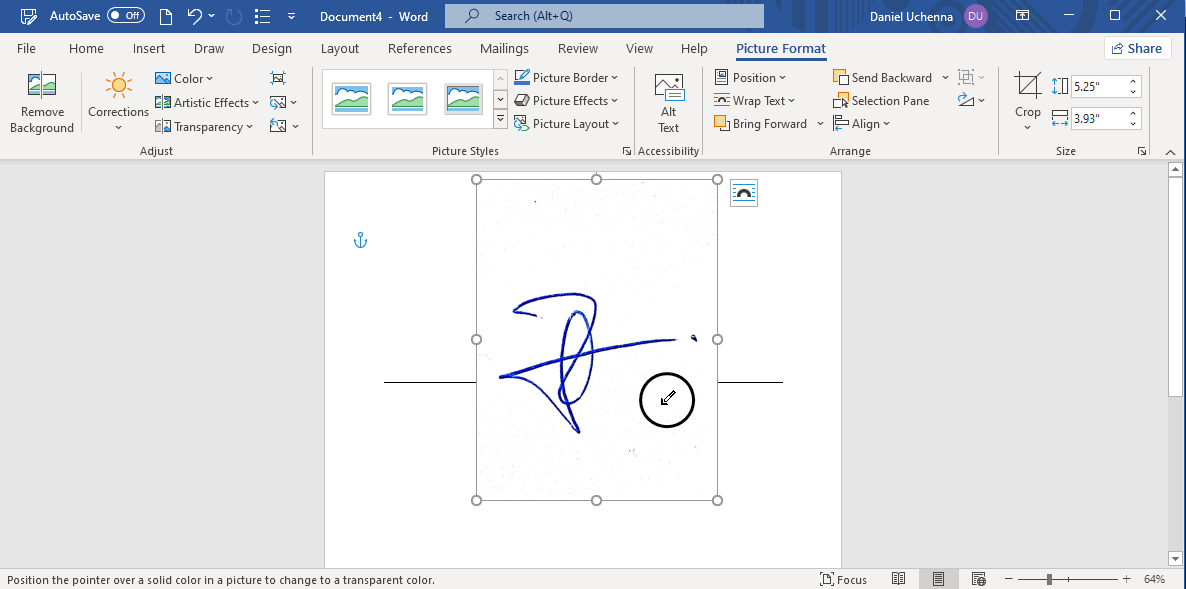Select Picture Effects

567,100
